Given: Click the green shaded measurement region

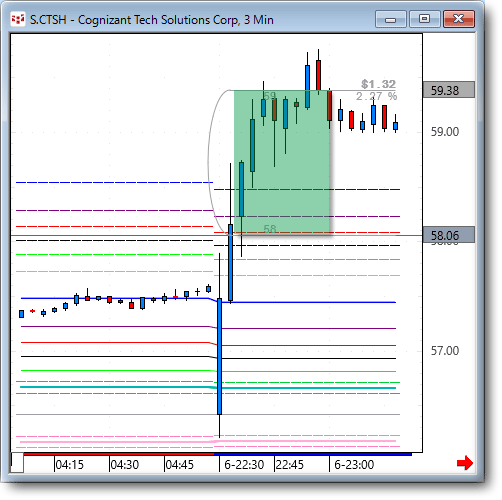Looking at the screenshot, I should point(282,162).
